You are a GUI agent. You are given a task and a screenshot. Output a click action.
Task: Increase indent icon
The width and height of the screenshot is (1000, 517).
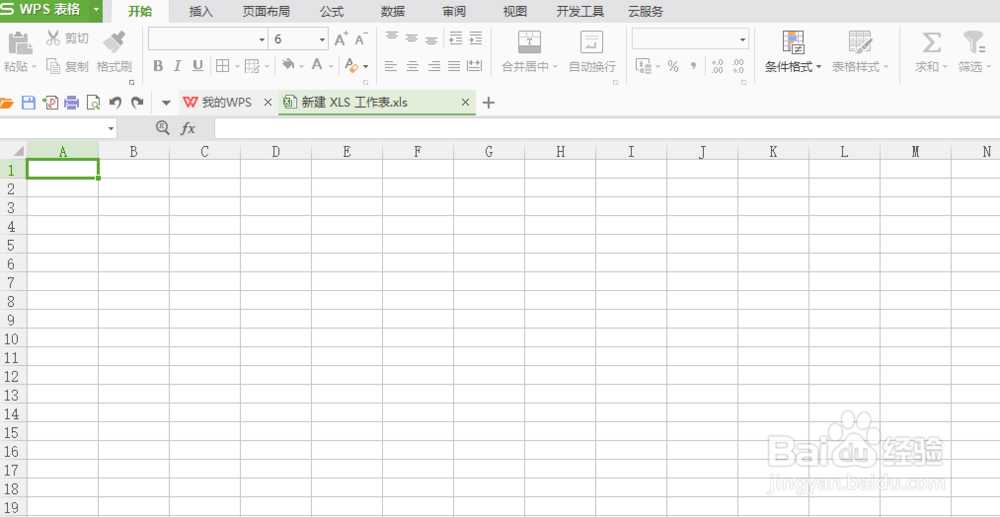pyautogui.click(x=476, y=38)
